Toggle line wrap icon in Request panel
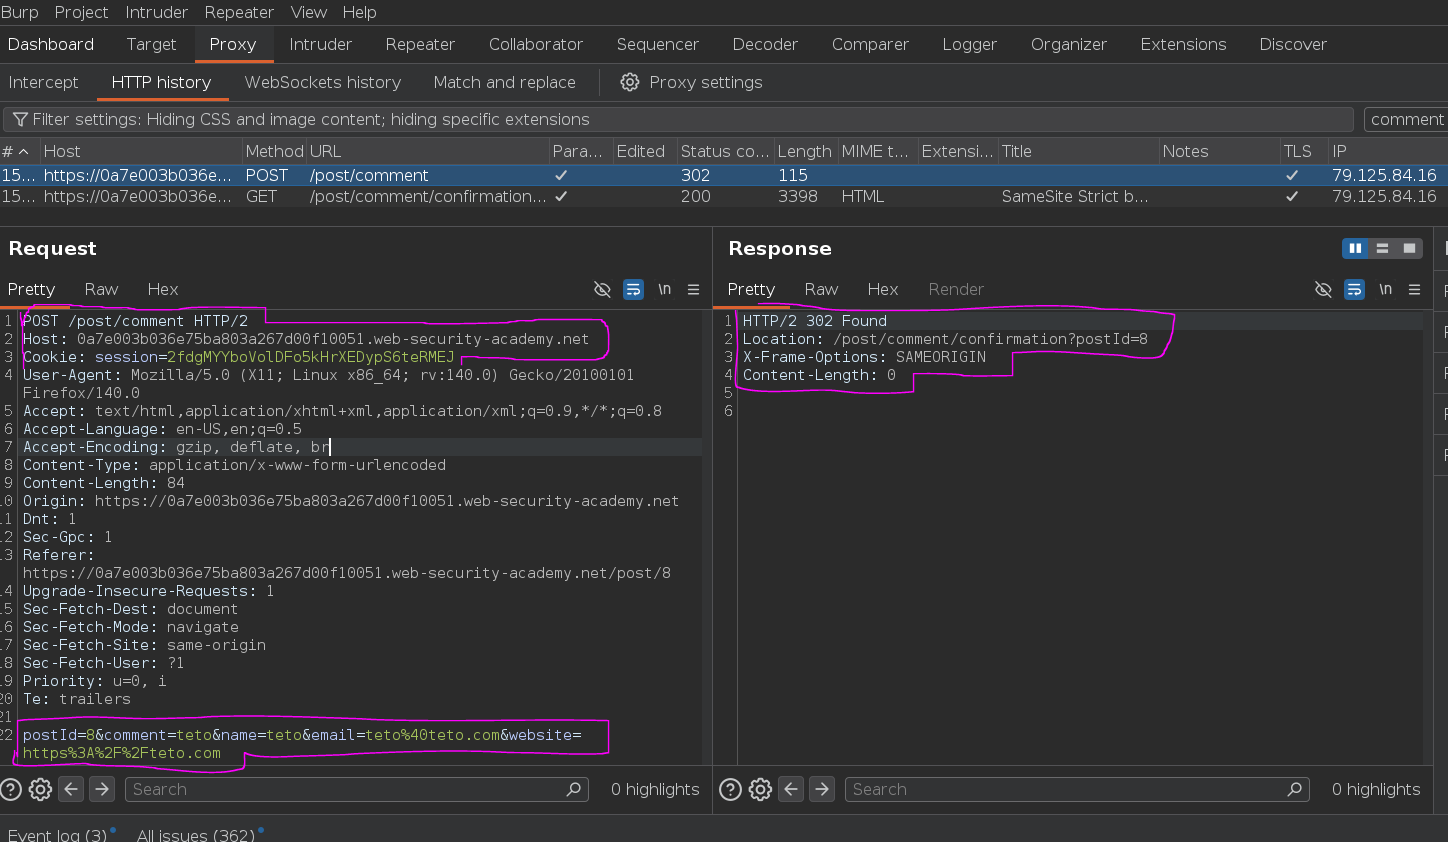Viewport: 1448px width, 842px height. [633, 289]
